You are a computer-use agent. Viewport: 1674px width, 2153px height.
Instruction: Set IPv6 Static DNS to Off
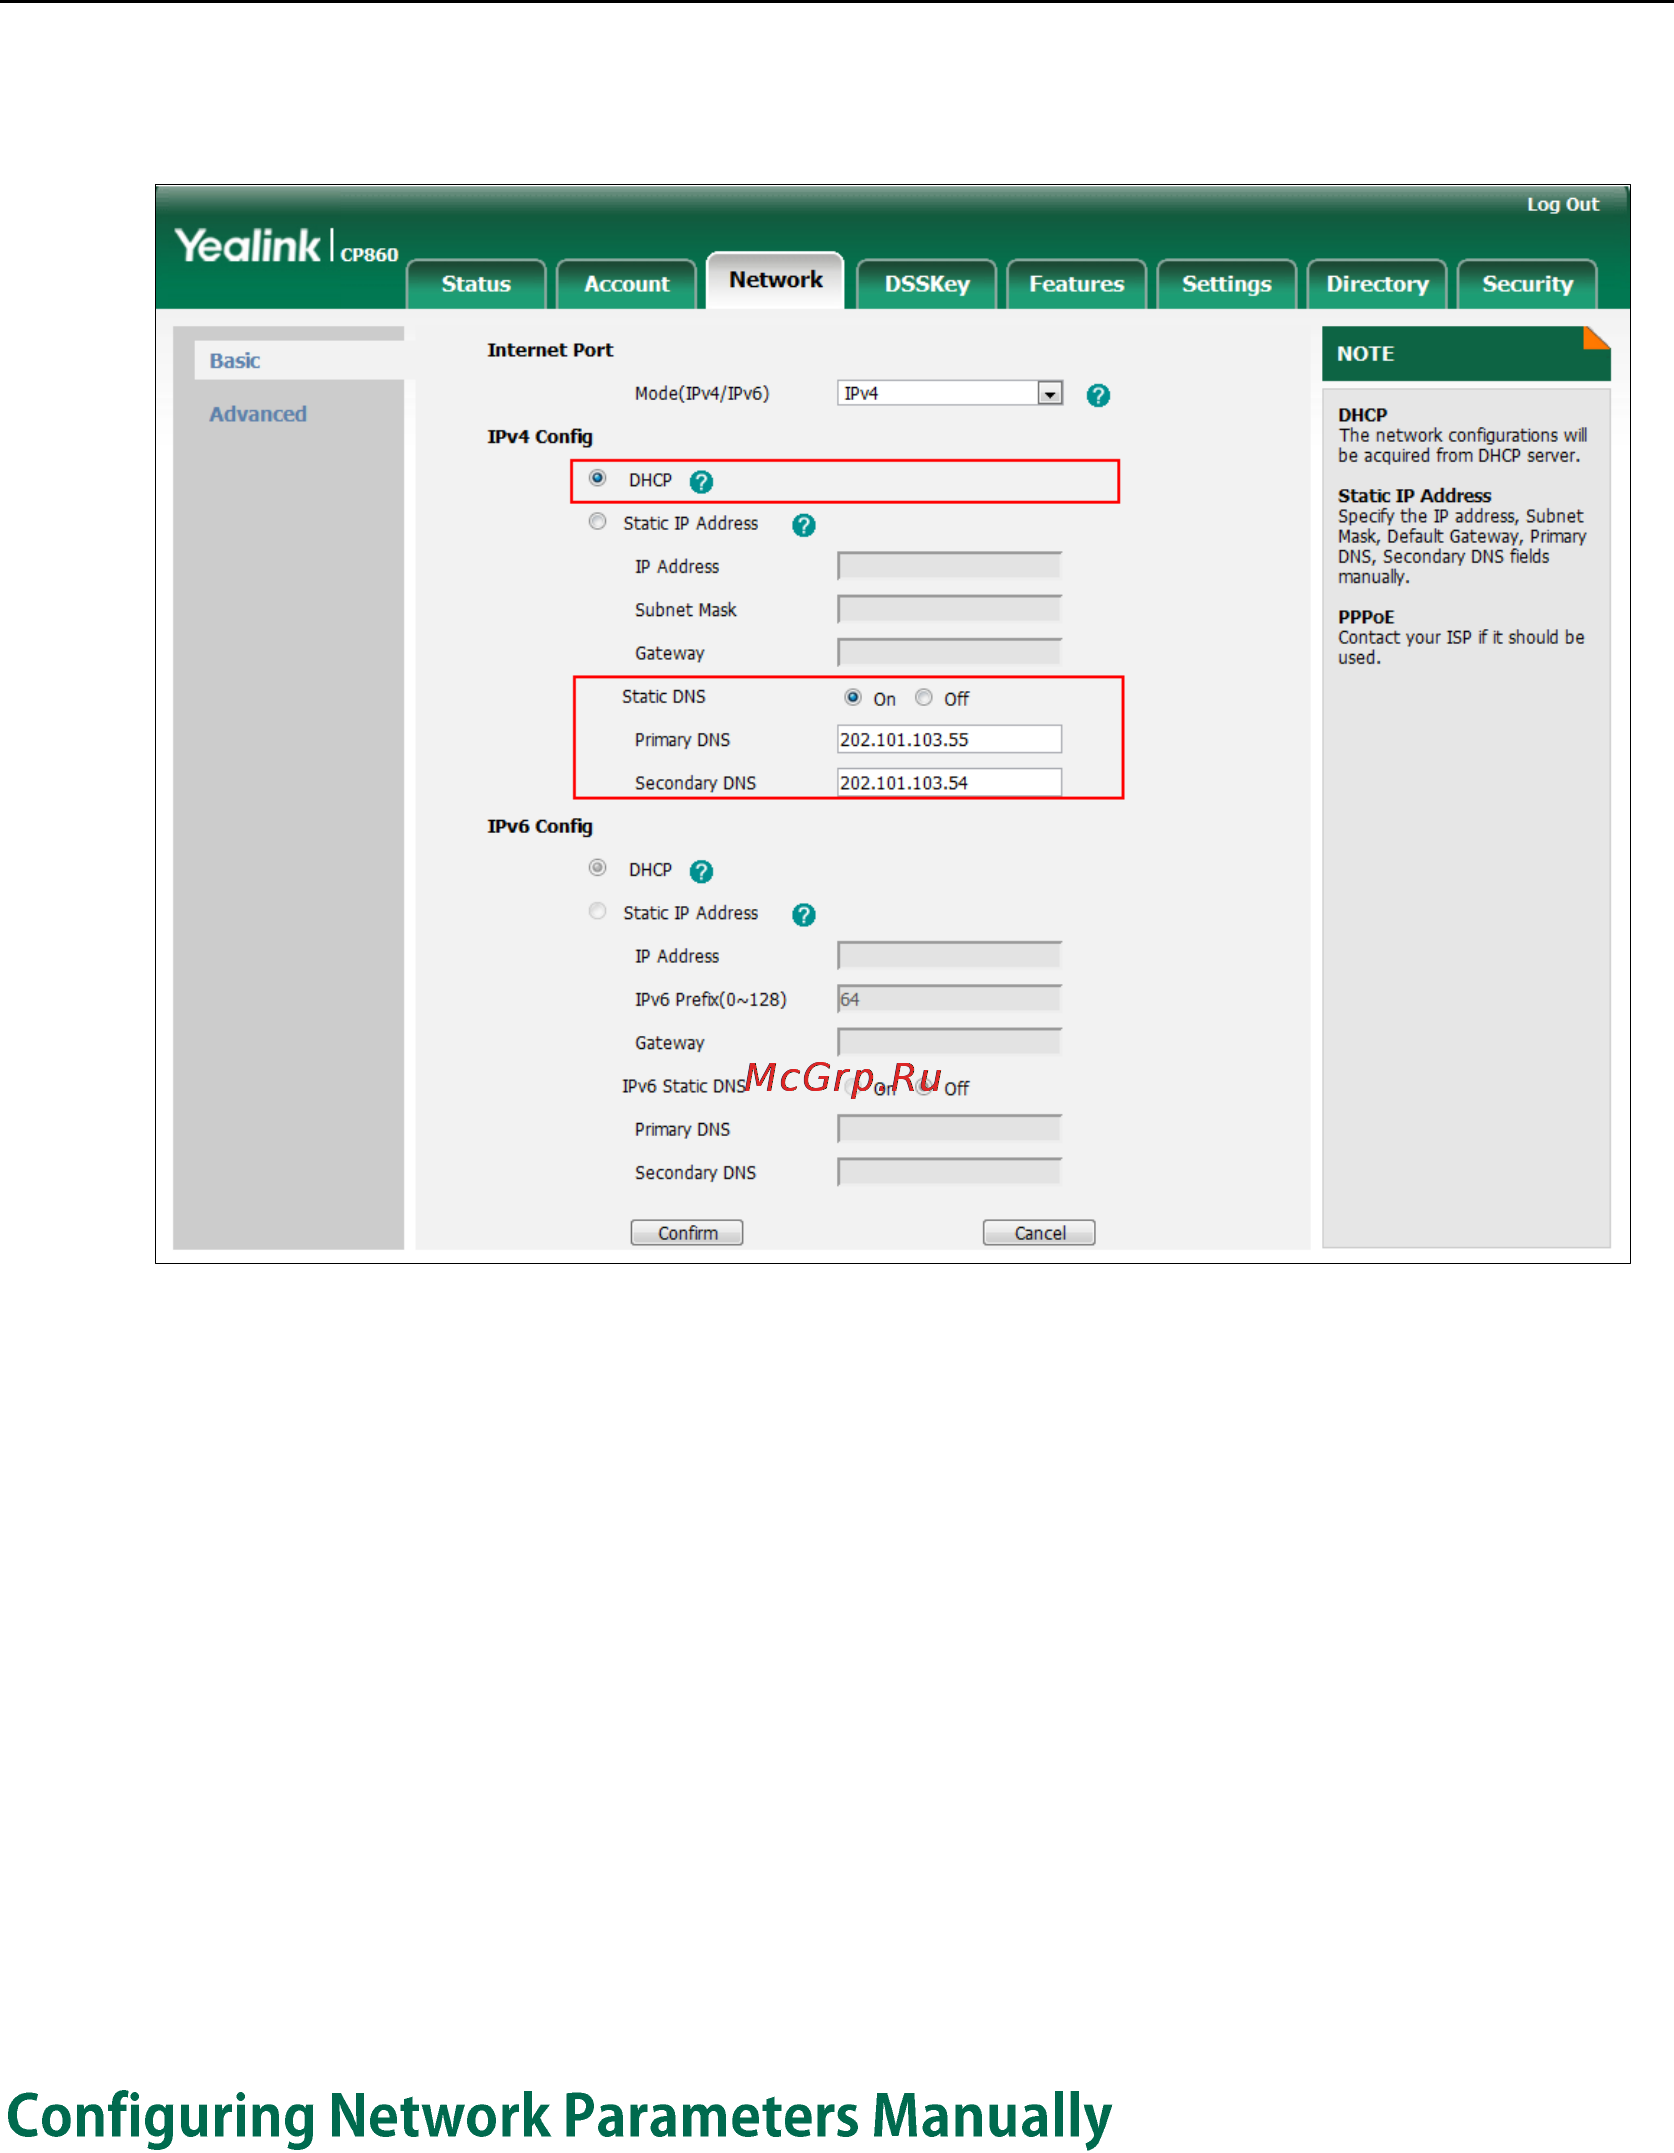pyautogui.click(x=924, y=1087)
